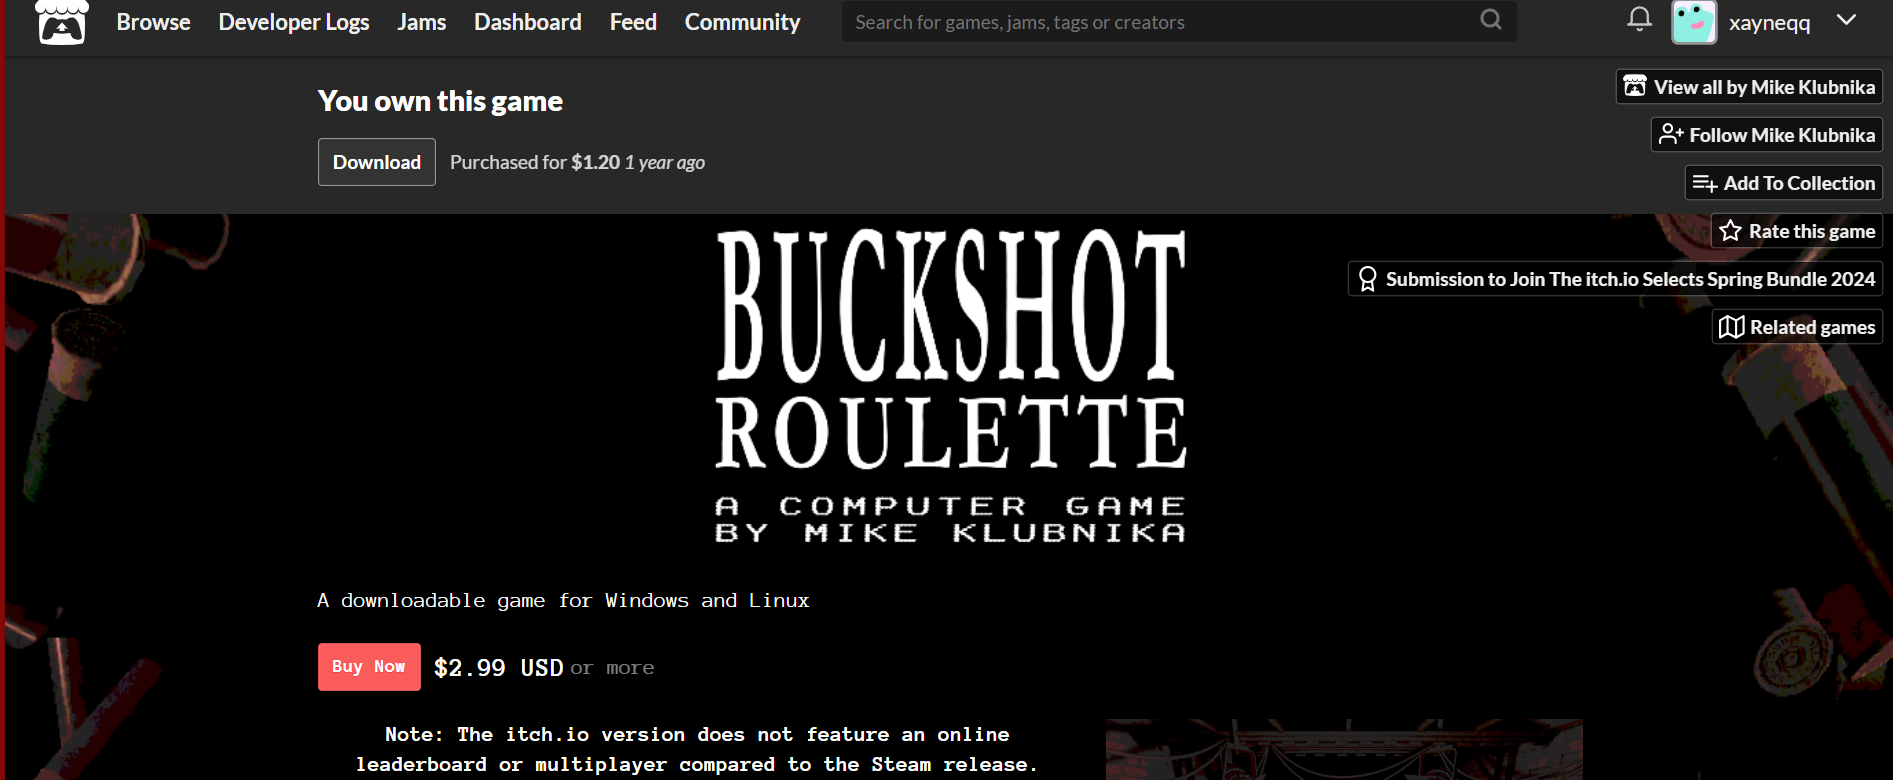This screenshot has height=780, width=1893.
Task: Add game to a collection
Action: click(1784, 183)
